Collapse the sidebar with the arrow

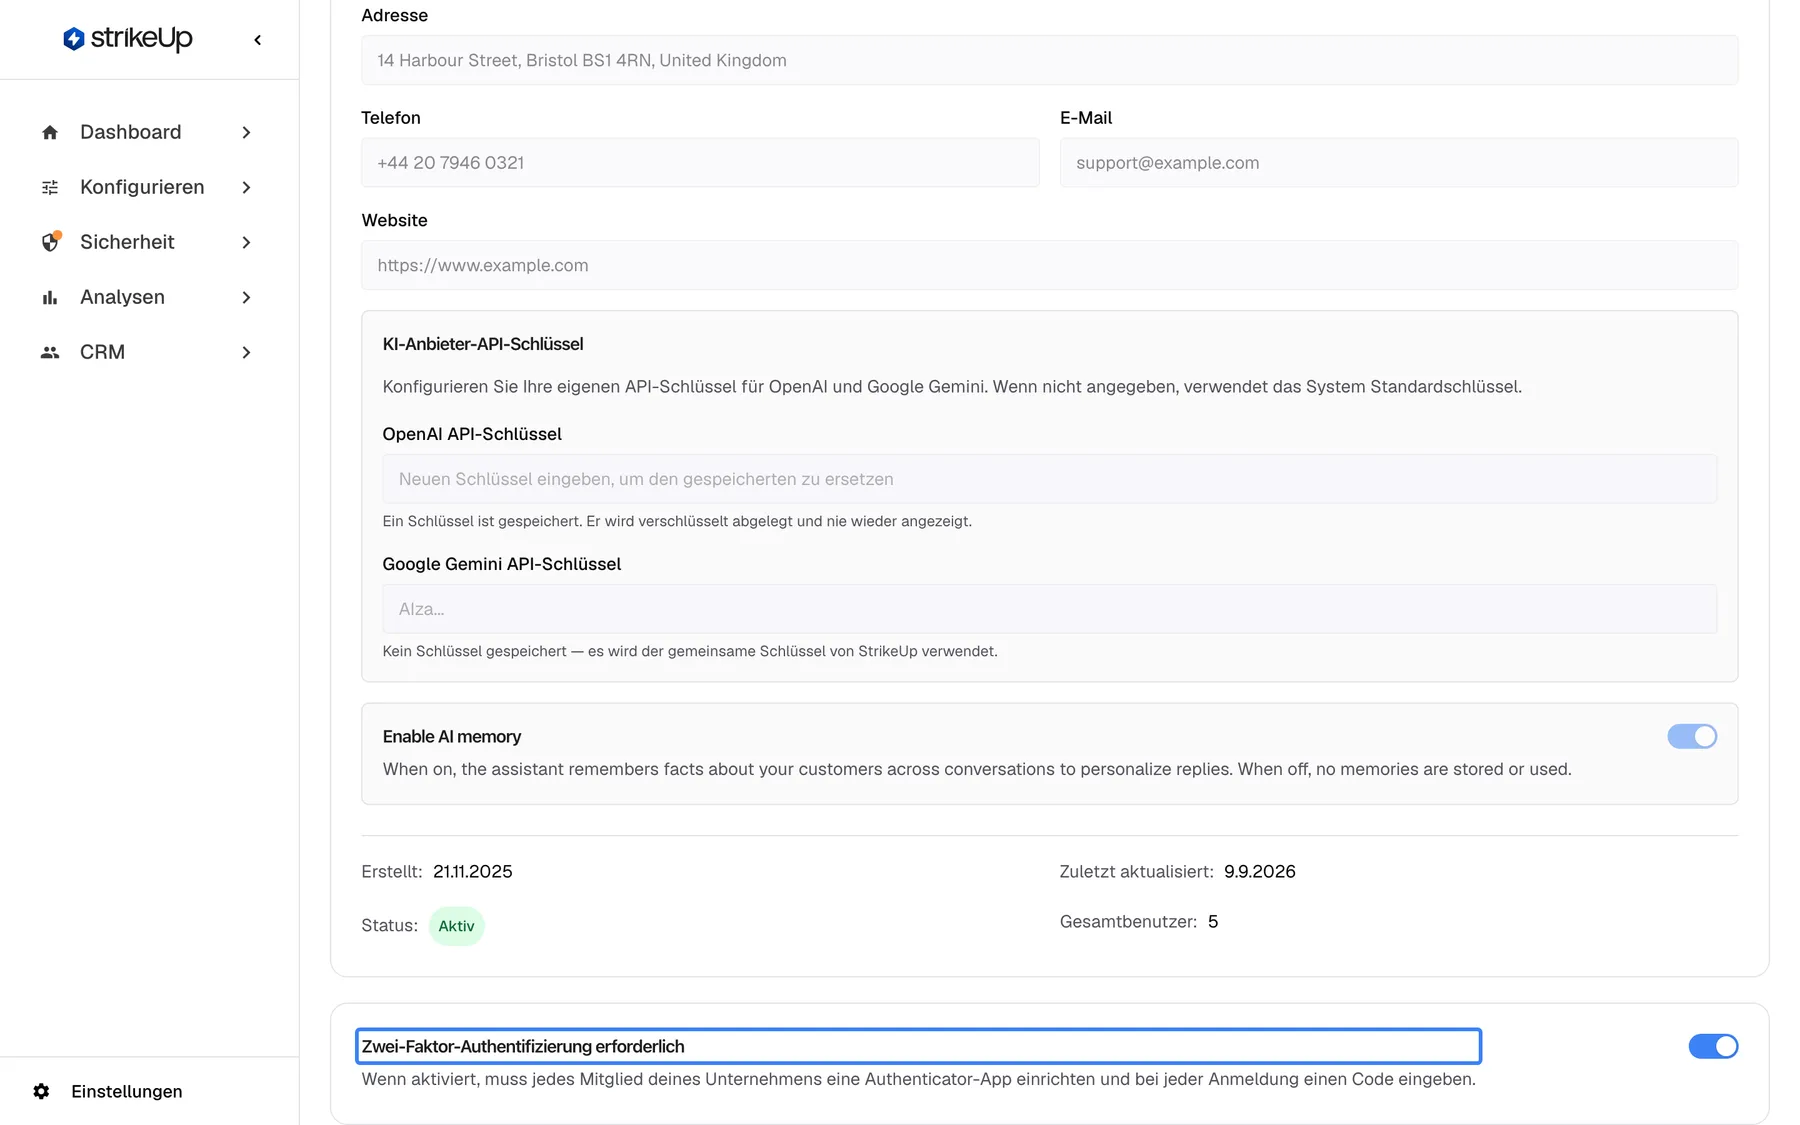(258, 40)
